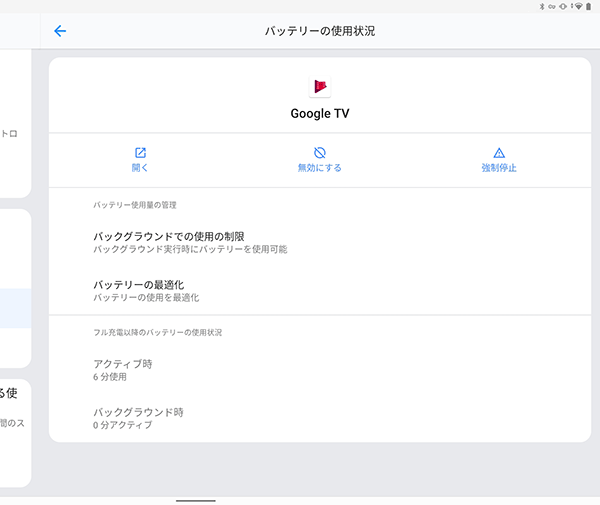This screenshot has width=600, height=505.
Task: Open Google TV via 開く icon
Action: 140,153
